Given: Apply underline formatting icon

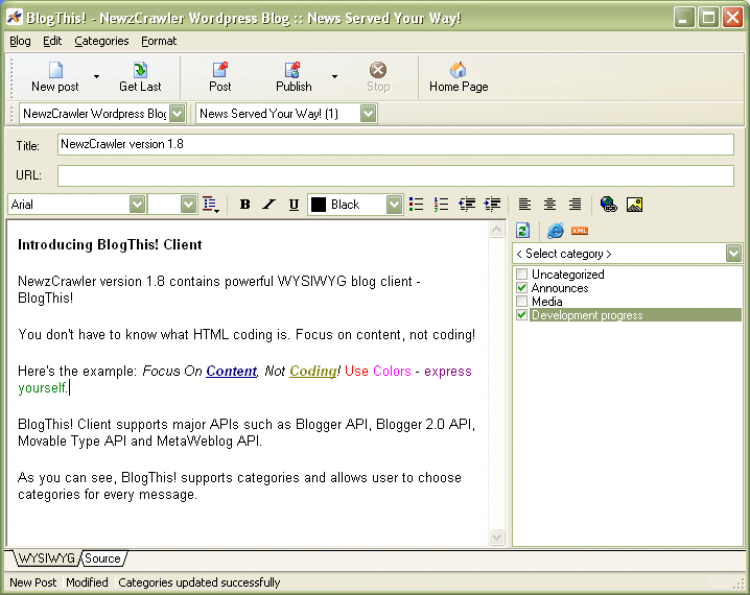Looking at the screenshot, I should tap(294, 205).
